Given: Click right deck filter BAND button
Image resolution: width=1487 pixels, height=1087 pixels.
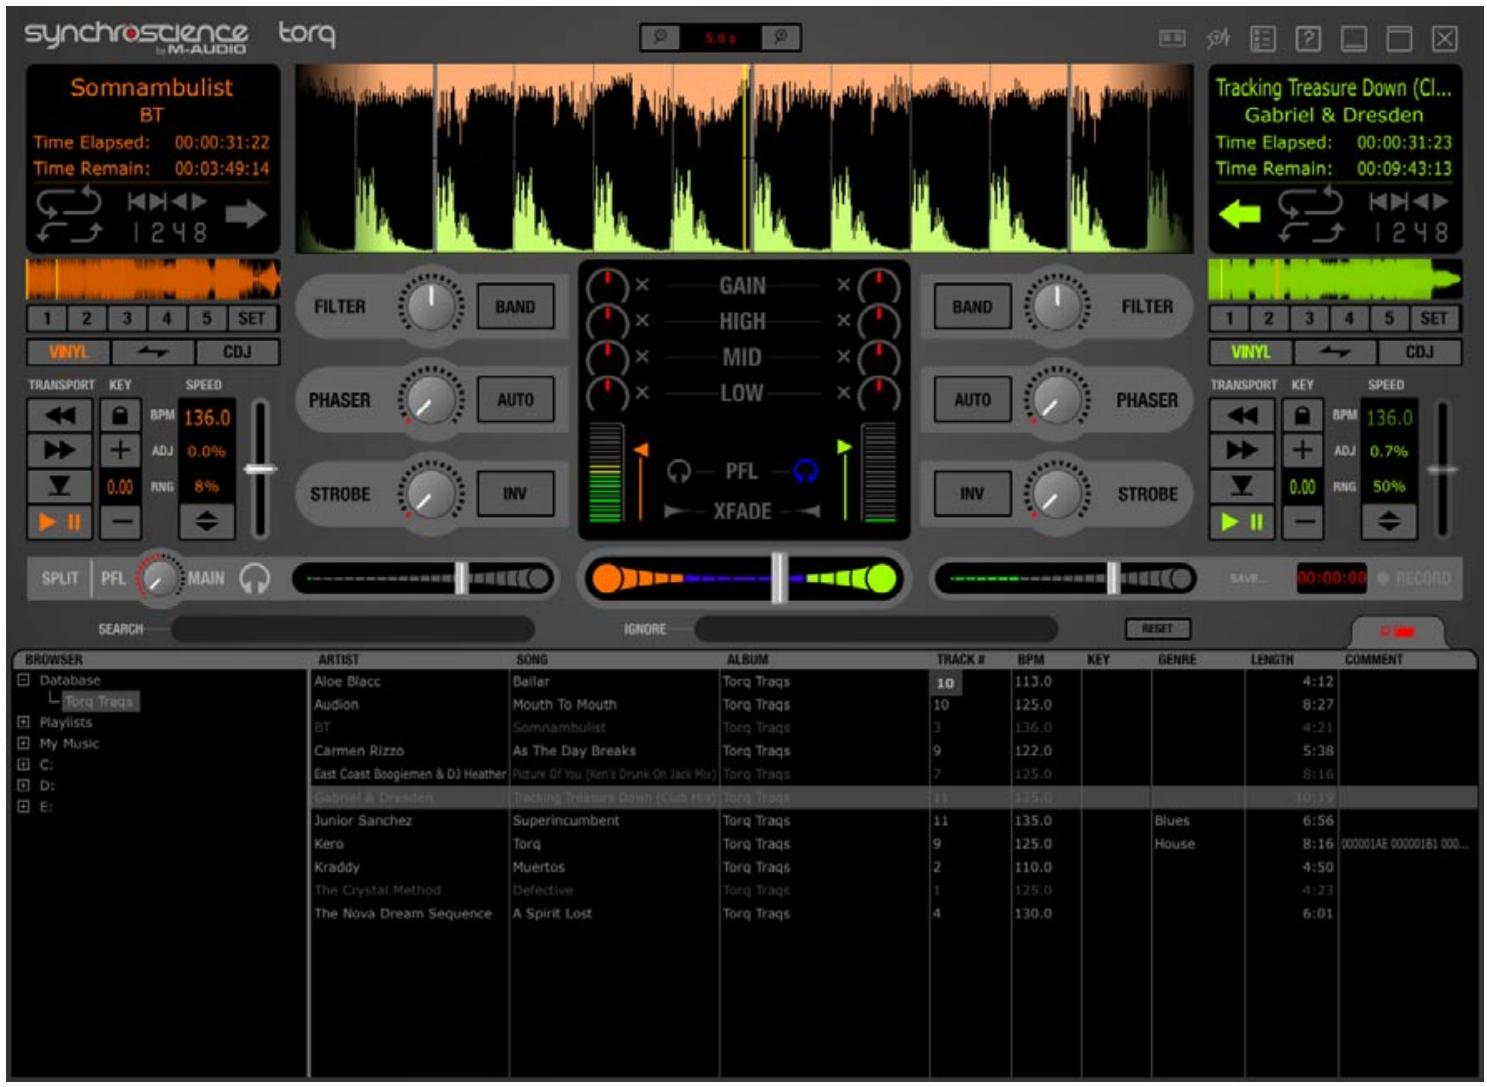Looking at the screenshot, I should pyautogui.click(x=972, y=307).
